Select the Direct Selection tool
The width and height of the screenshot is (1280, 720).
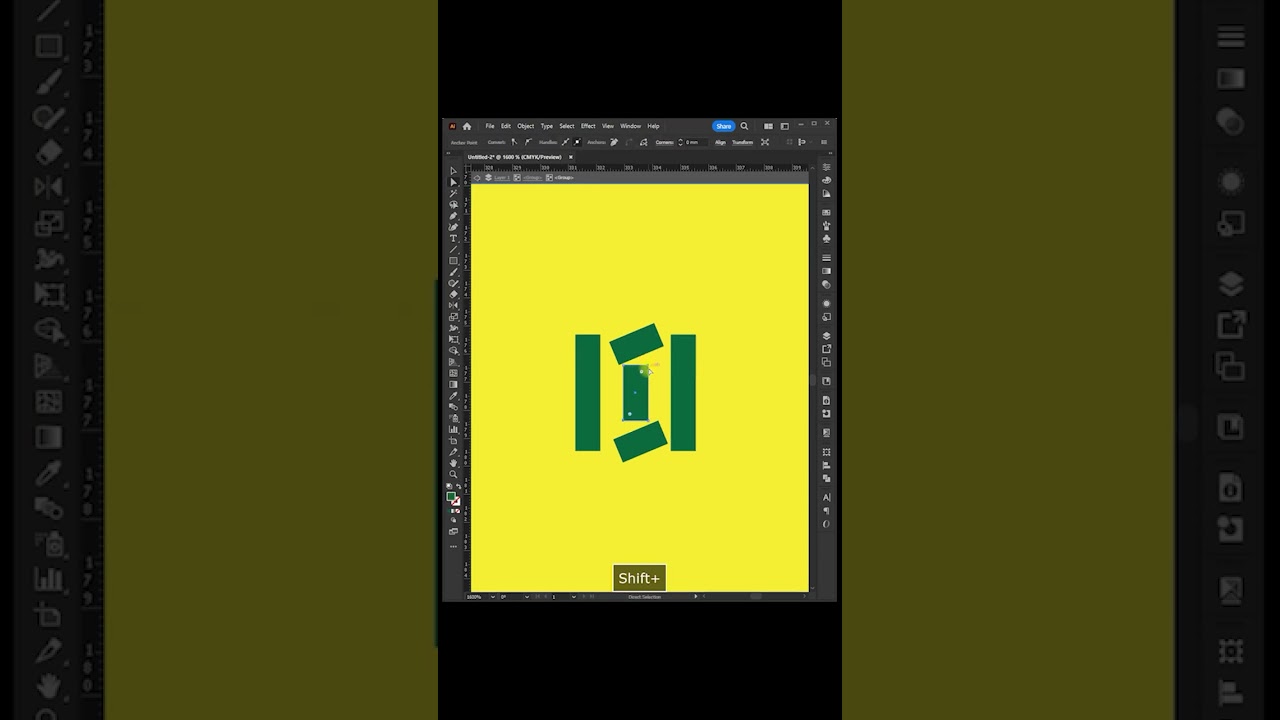(453, 182)
